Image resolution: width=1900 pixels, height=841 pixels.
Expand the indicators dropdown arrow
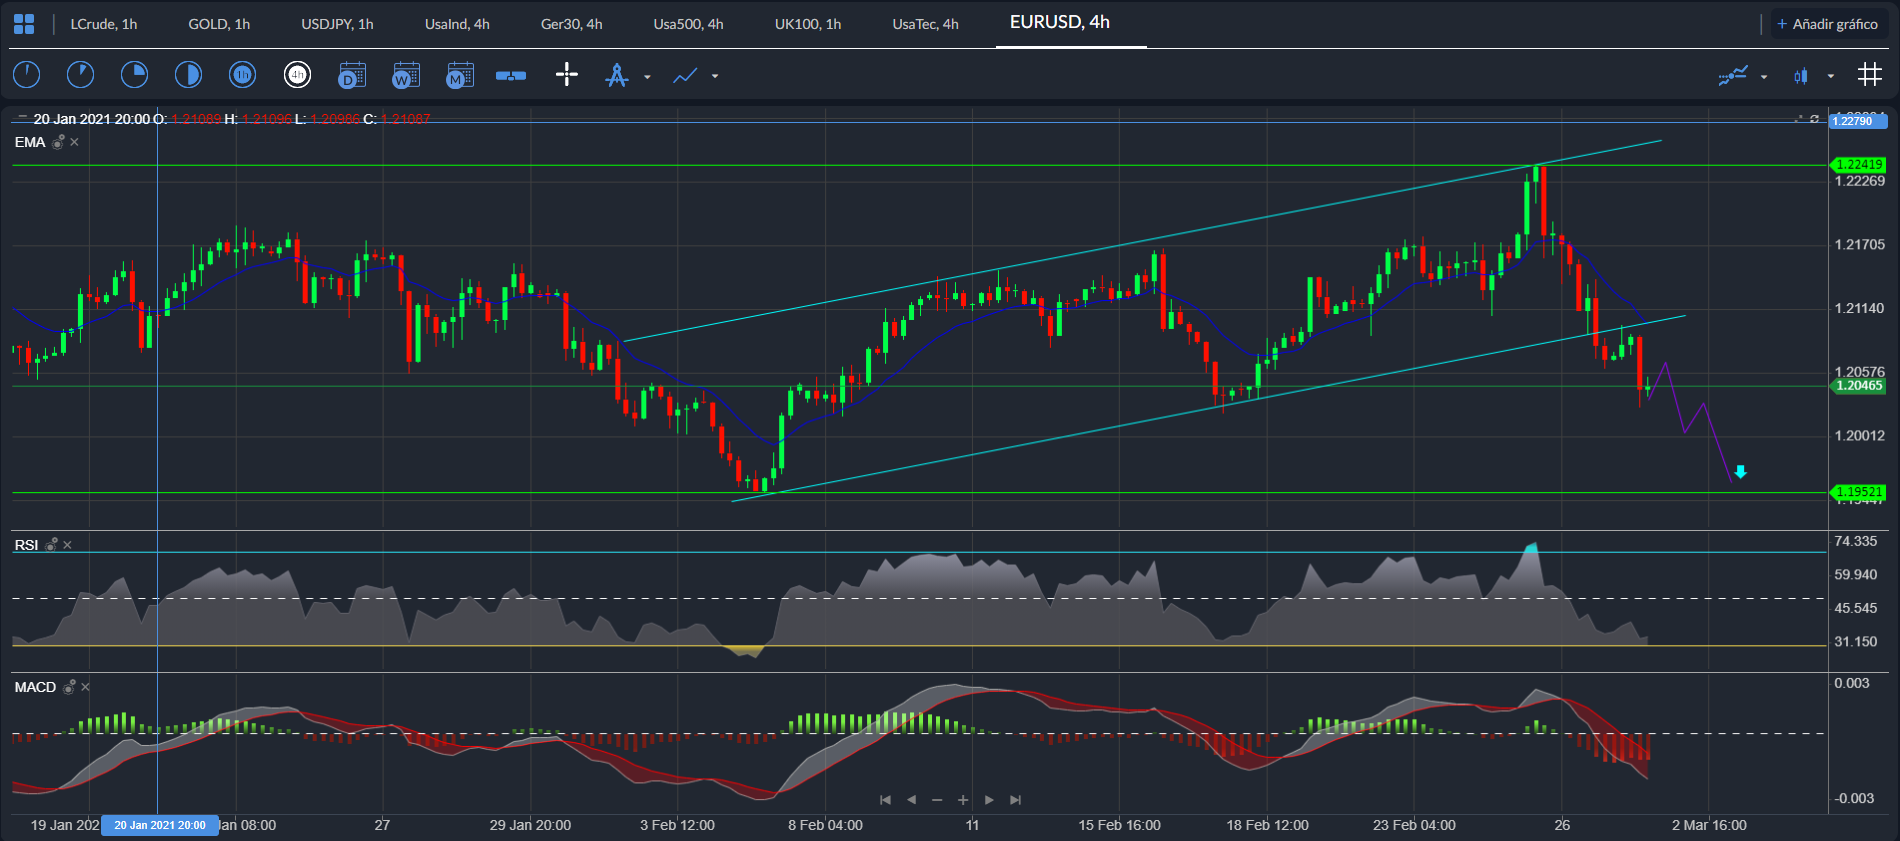(1764, 76)
